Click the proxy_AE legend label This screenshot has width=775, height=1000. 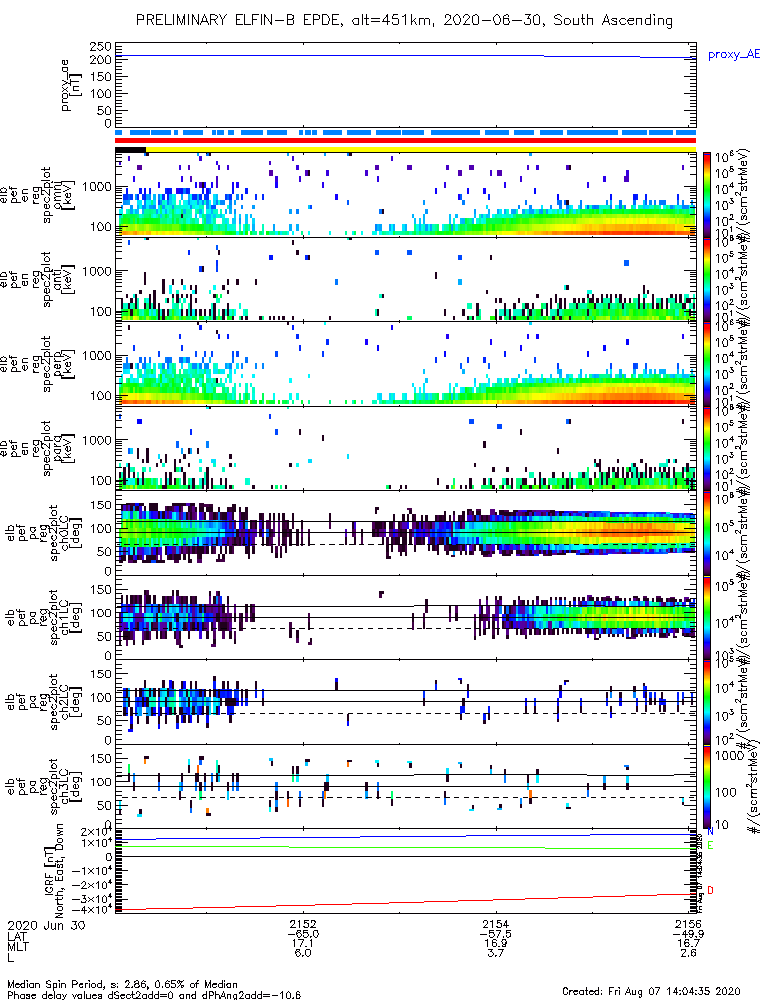(x=734, y=55)
